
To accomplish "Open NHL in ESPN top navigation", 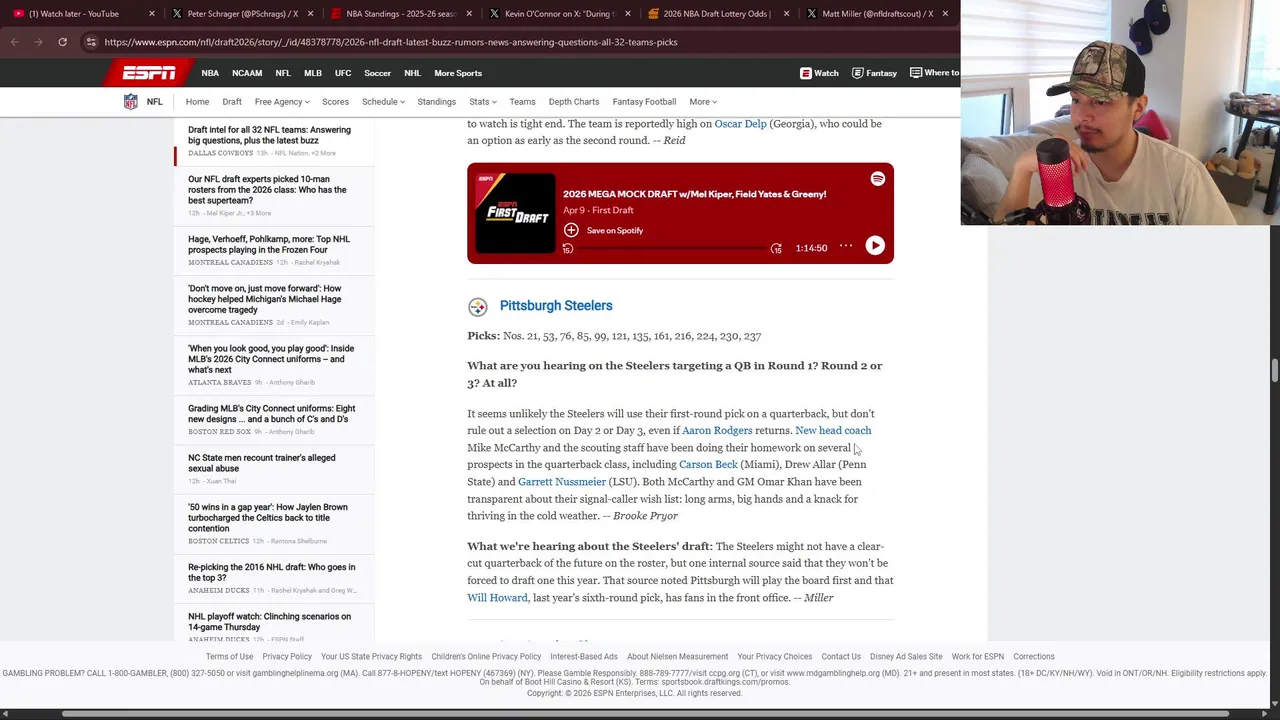I will [x=412, y=73].
